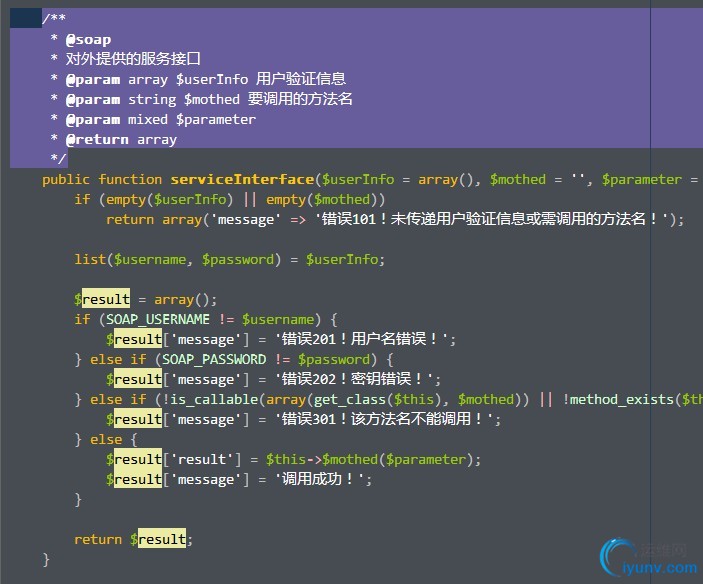Click the string '错误301！该方法名不能调用！'

385,419
